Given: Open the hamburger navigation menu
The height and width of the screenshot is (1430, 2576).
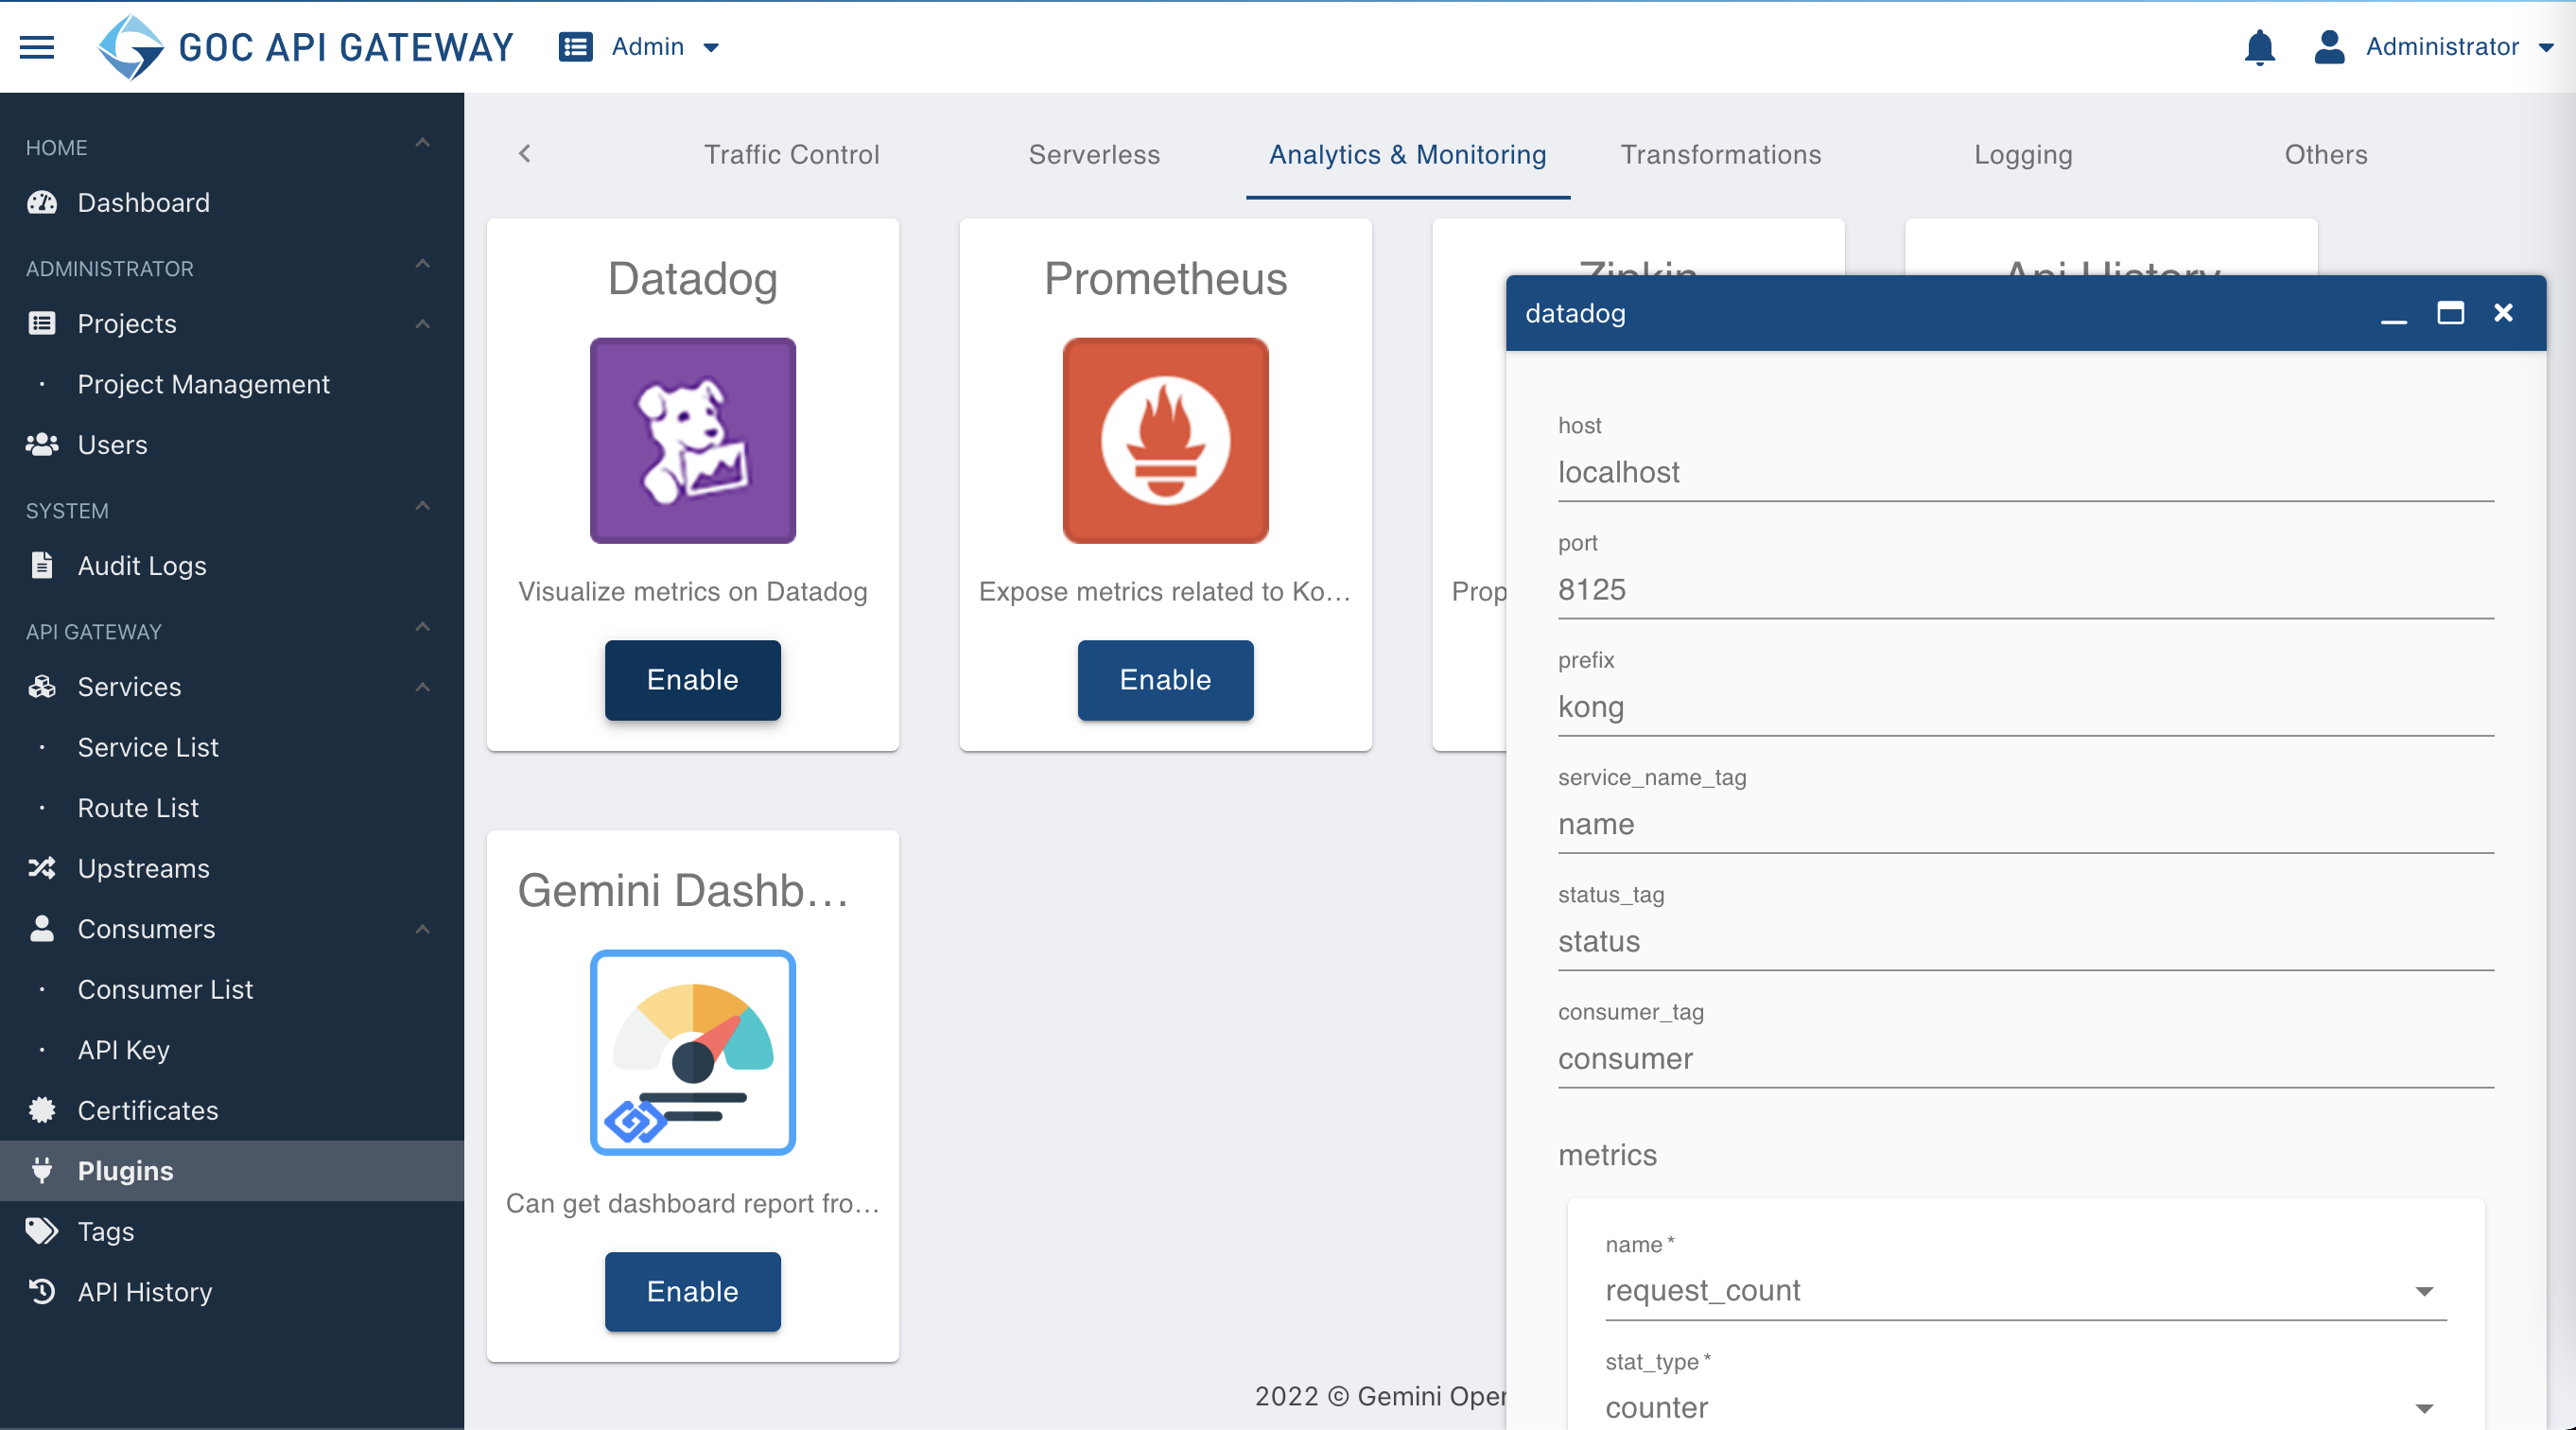Looking at the screenshot, I should [37, 47].
